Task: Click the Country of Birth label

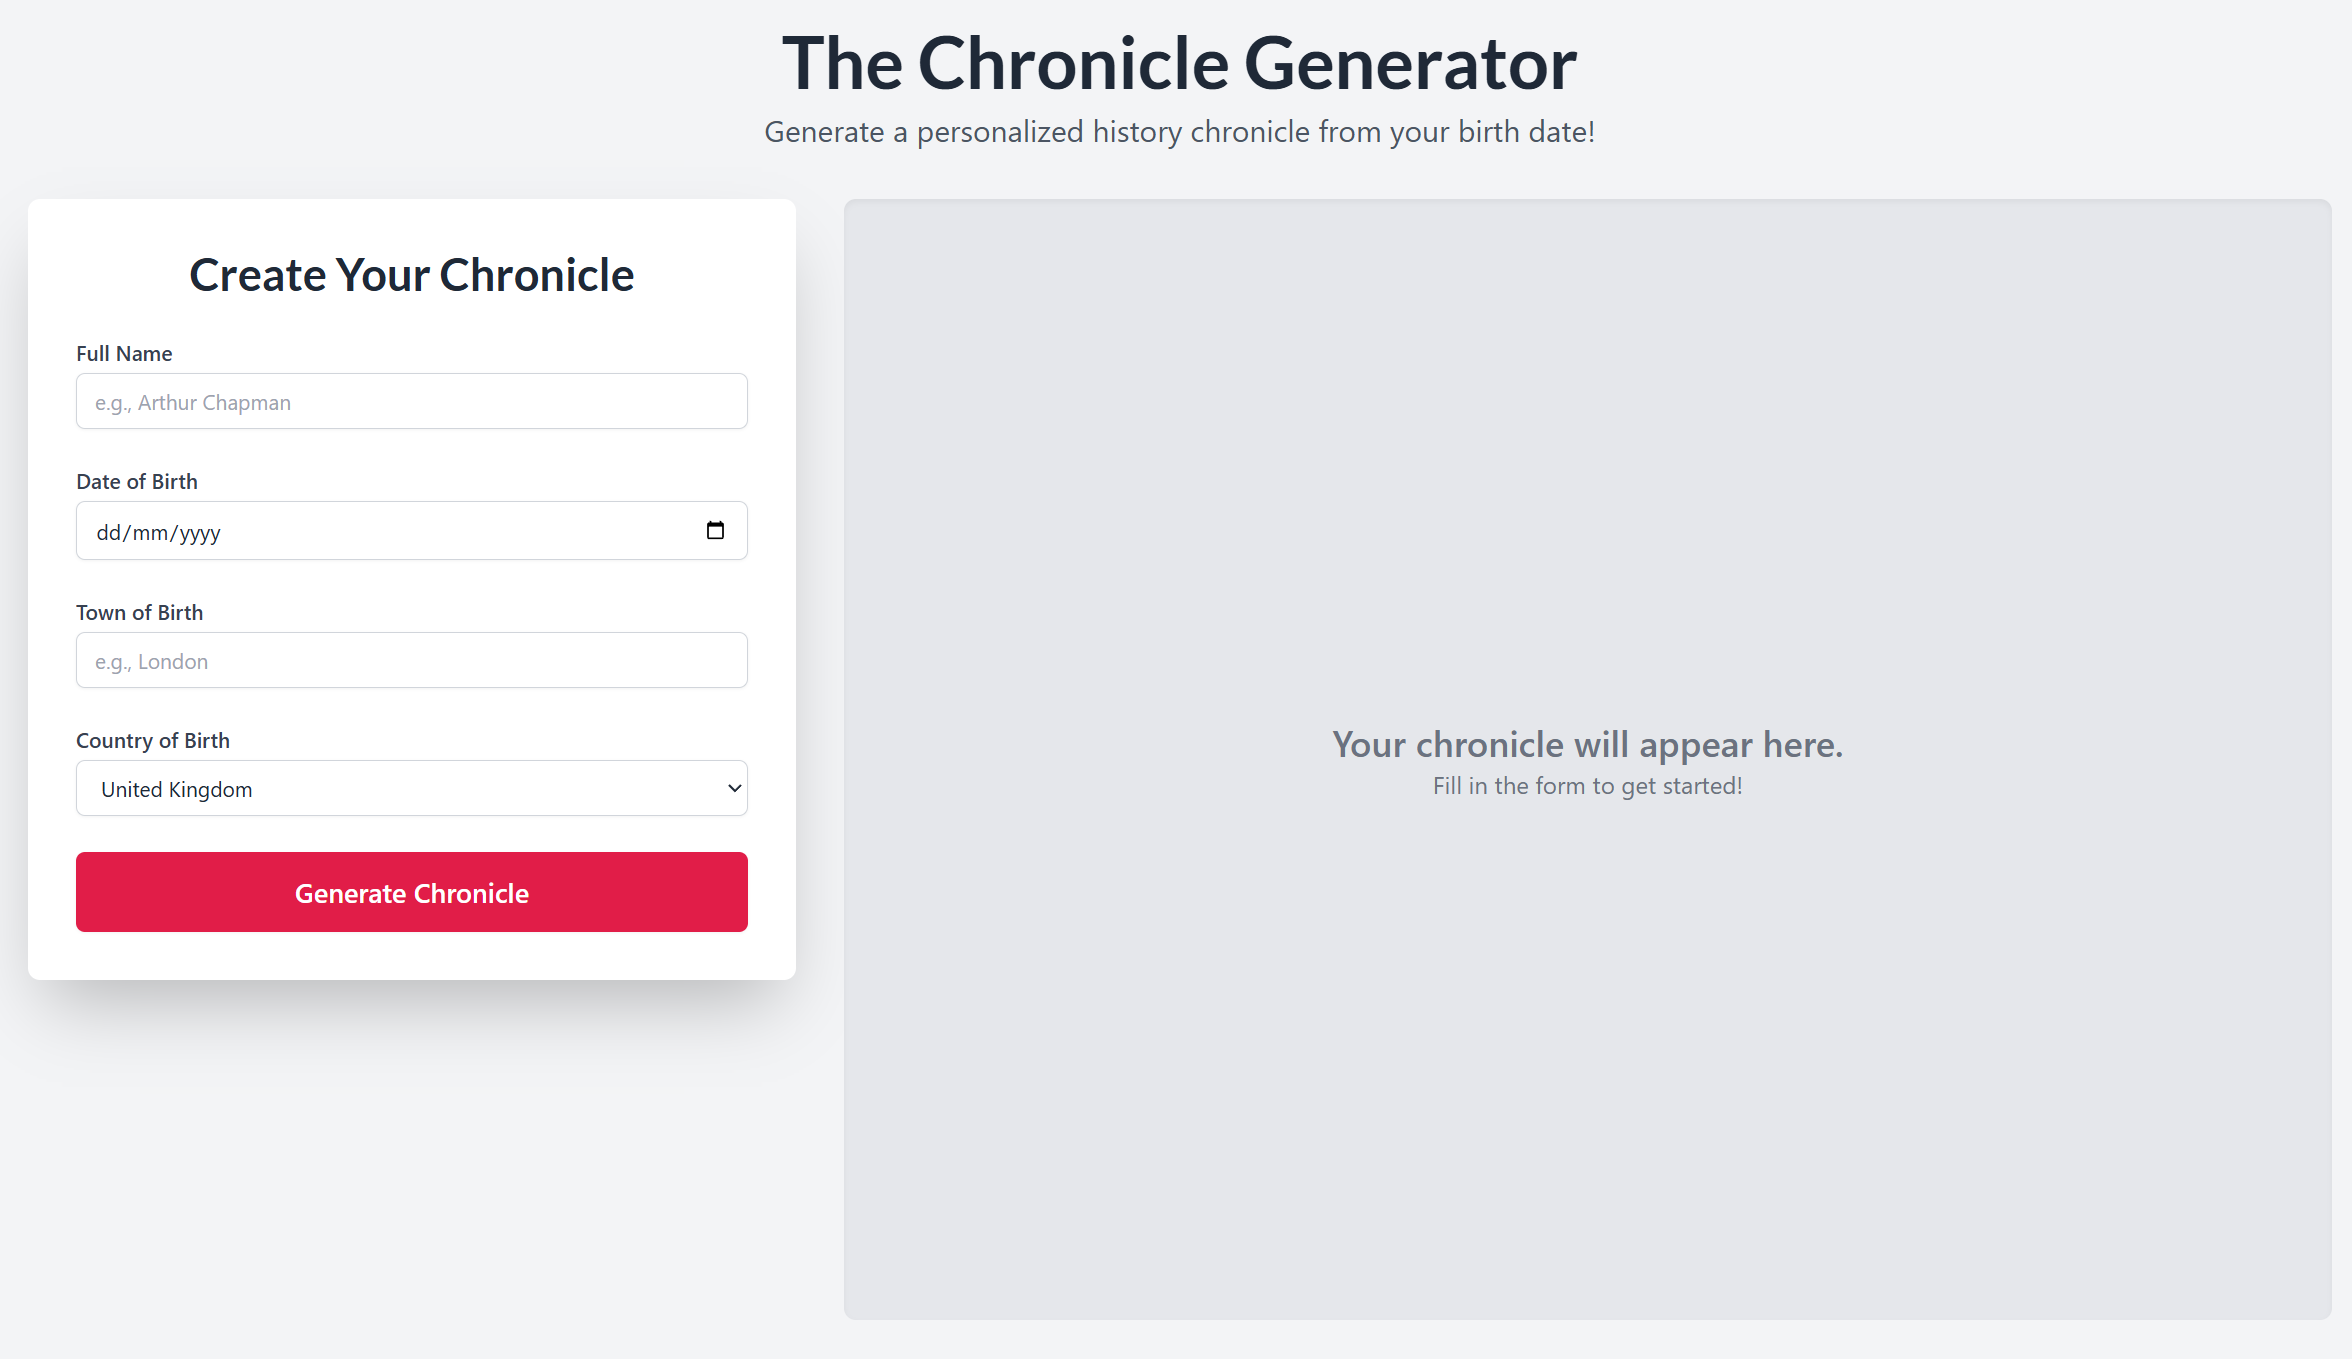Action: click(152, 740)
